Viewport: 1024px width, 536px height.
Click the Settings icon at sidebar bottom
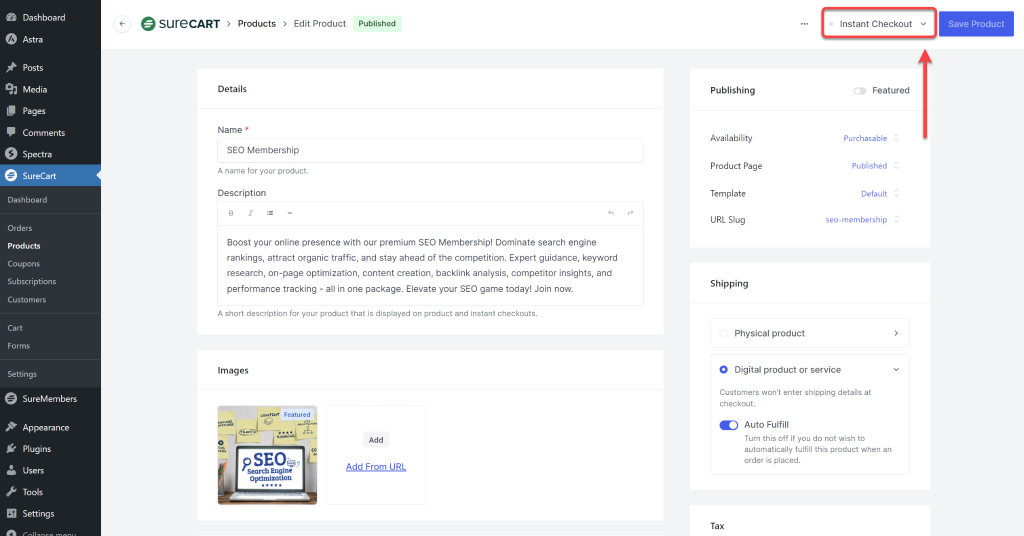[x=11, y=513]
